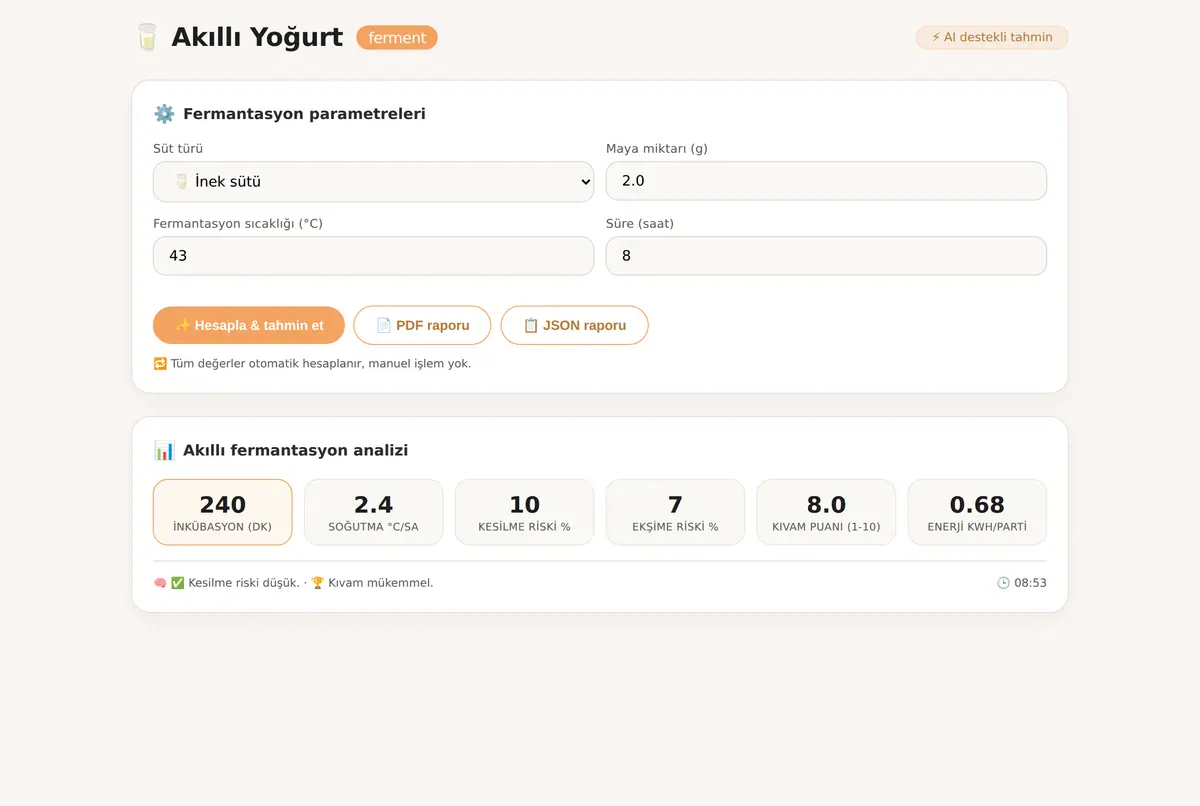Click the Akıllı fermantasyon analizi heading
This screenshot has height=806, width=1200.
295,451
